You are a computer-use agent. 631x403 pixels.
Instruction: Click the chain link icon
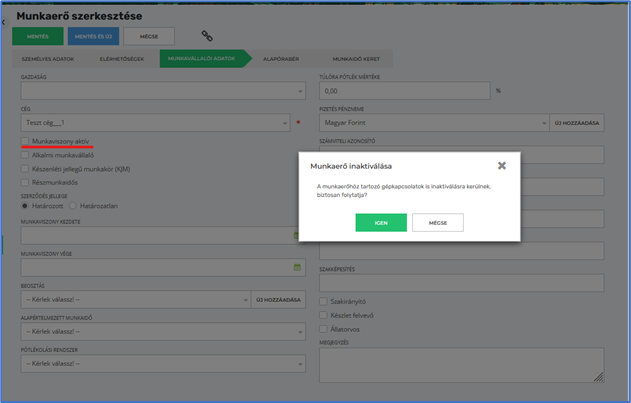(207, 37)
